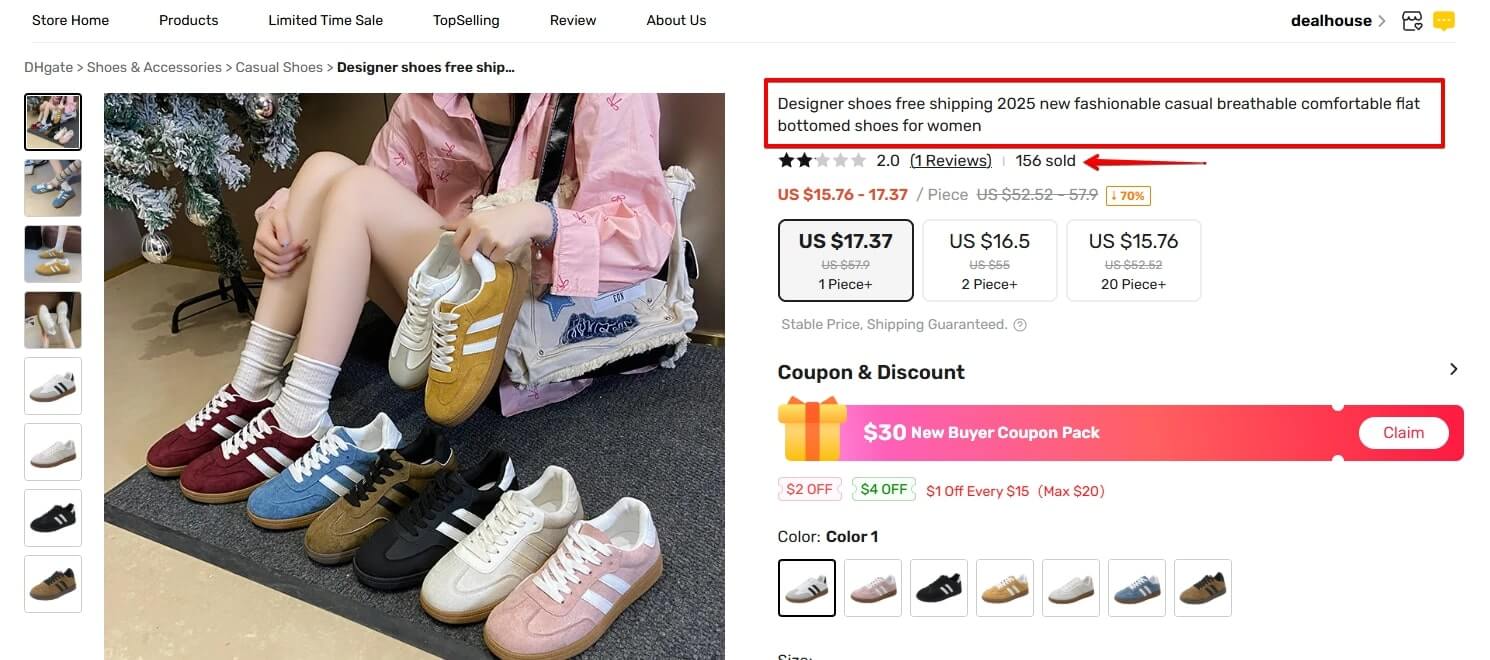The width and height of the screenshot is (1490, 660).
Task: Select the black sneaker color option
Action: point(938,588)
